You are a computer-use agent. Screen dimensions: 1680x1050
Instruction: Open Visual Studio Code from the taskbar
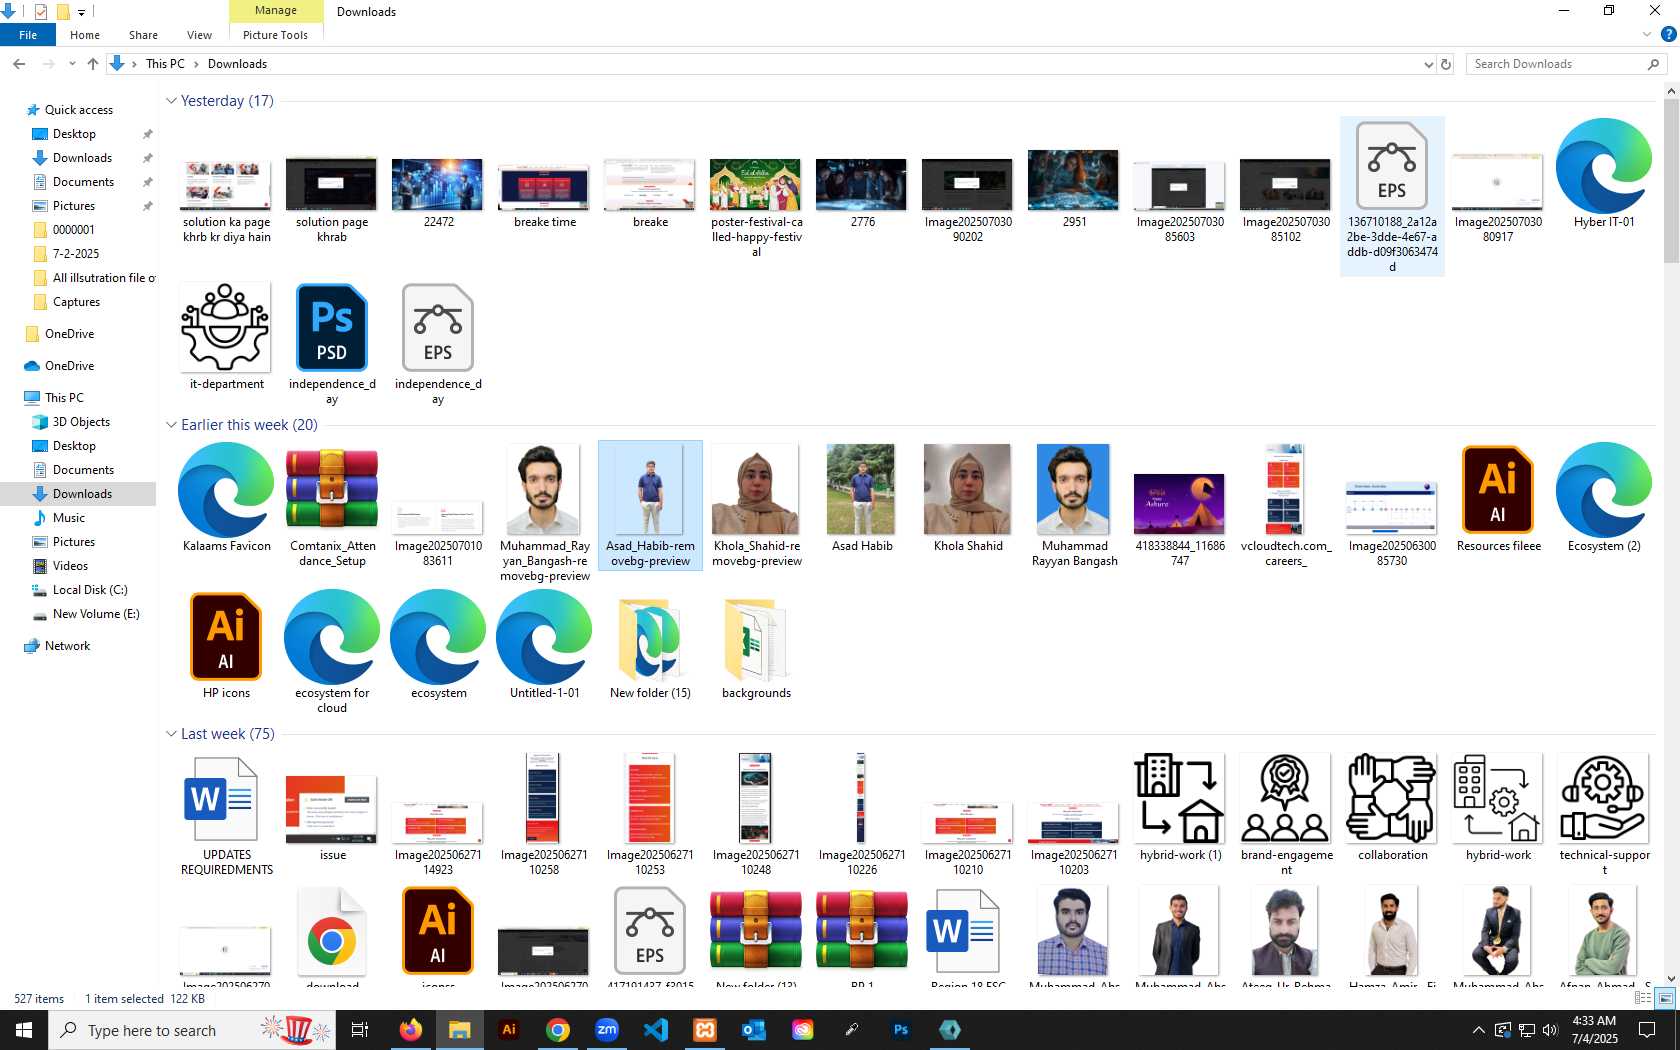656,1030
